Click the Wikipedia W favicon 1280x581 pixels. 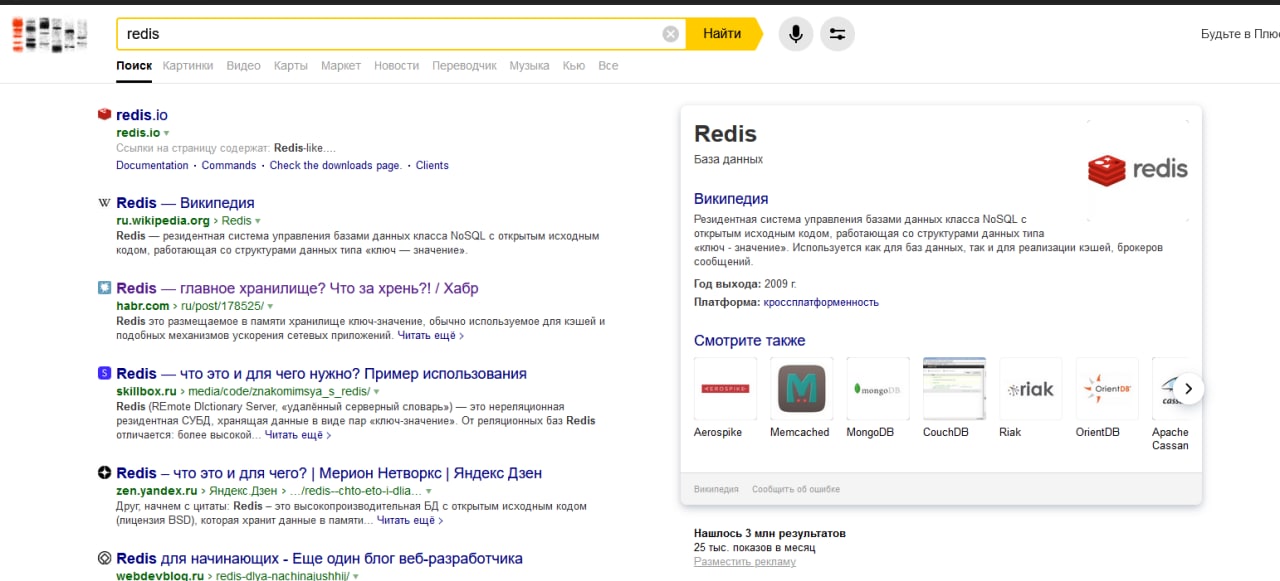[104, 203]
